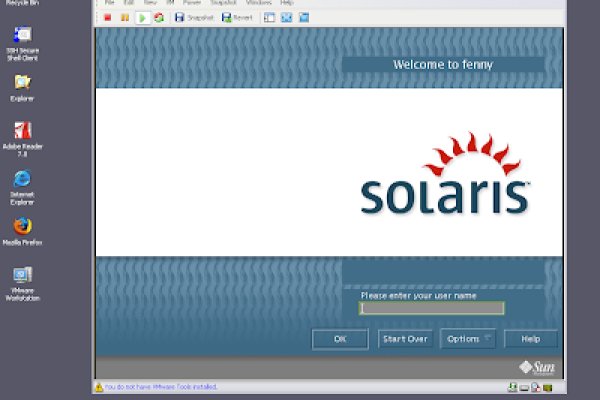600x400 pixels.
Task: Click the Start Over button
Action: pyautogui.click(x=405, y=339)
